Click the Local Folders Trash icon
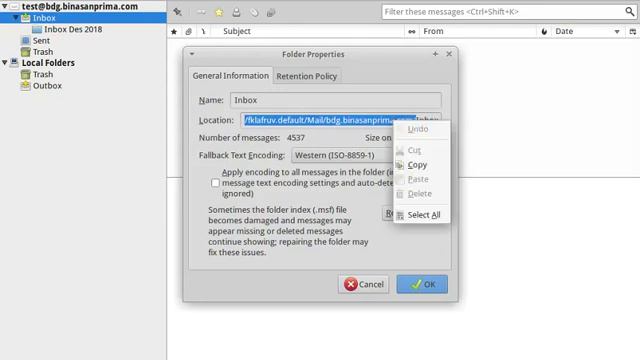This screenshot has height=360, width=640. click(25, 74)
